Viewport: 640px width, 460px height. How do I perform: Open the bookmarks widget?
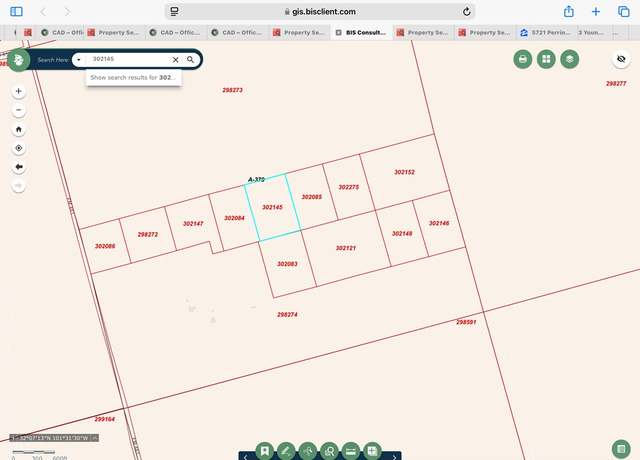264,451
